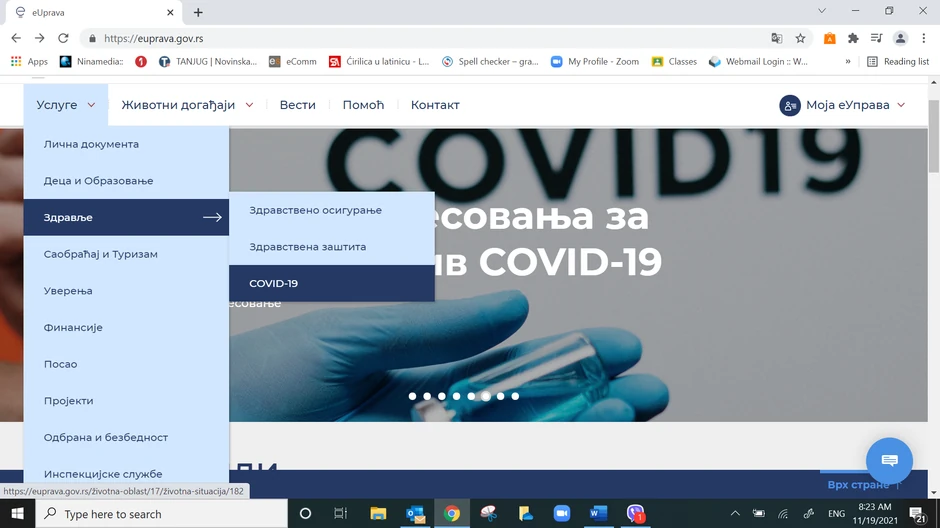Go to the first carousel slide dot

pos(412,396)
